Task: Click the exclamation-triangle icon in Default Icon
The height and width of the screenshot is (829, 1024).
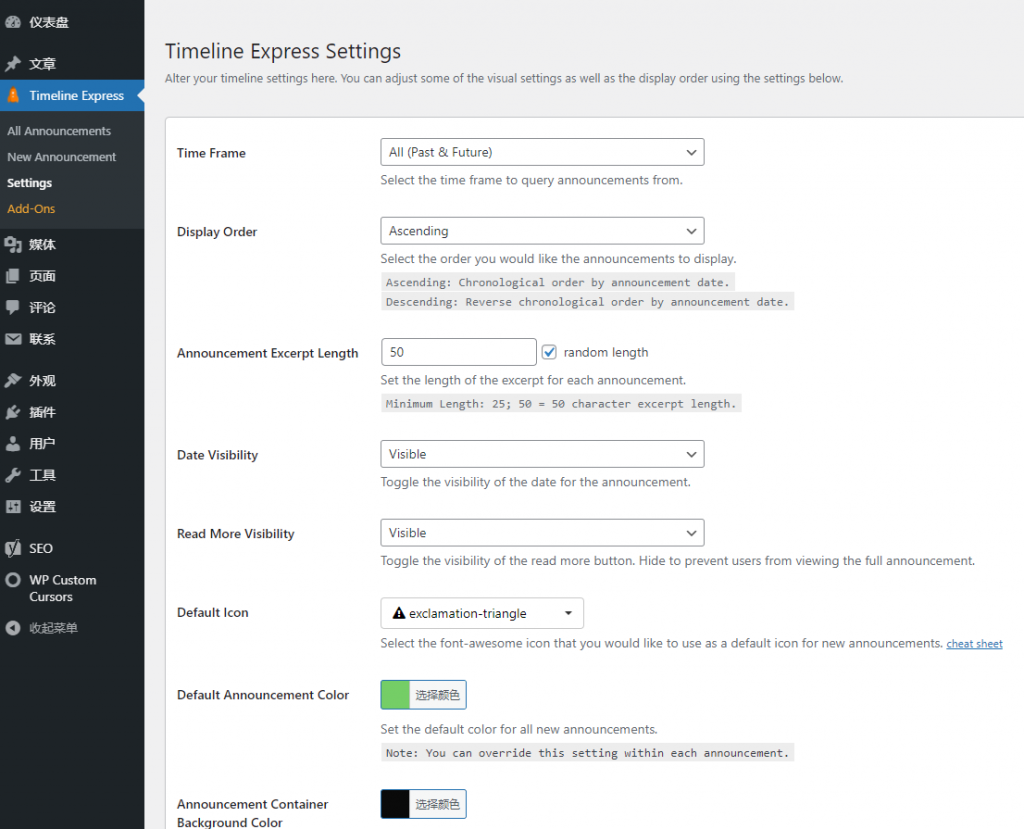Action: pyautogui.click(x=398, y=613)
